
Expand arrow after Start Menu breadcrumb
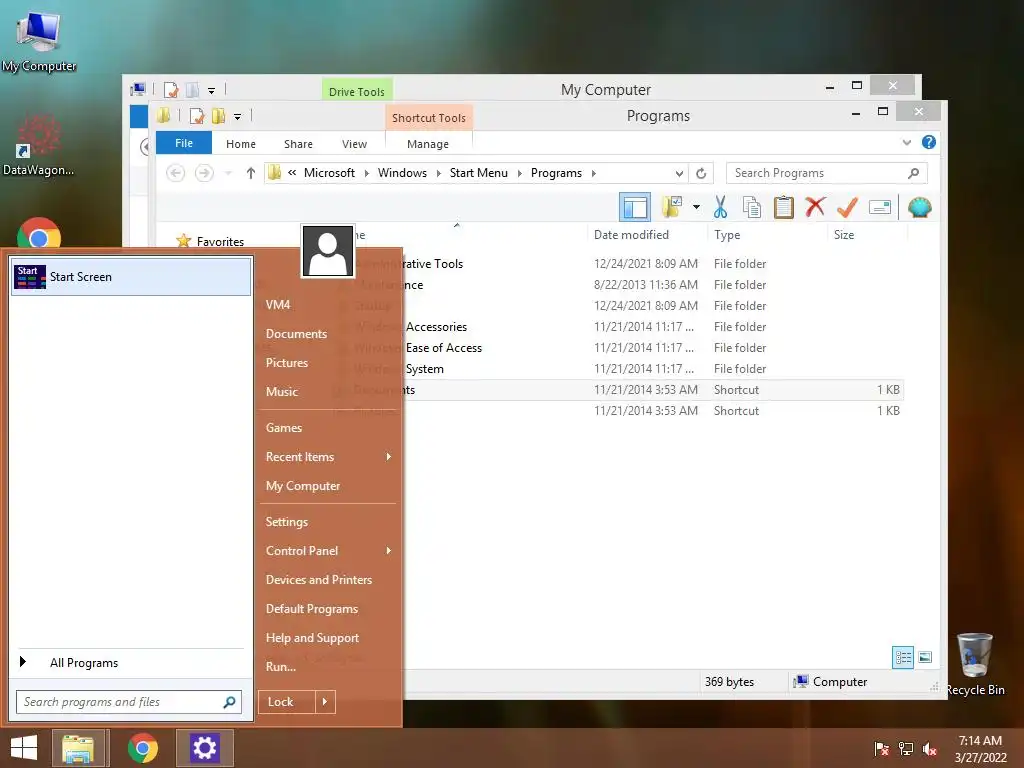[x=520, y=173]
